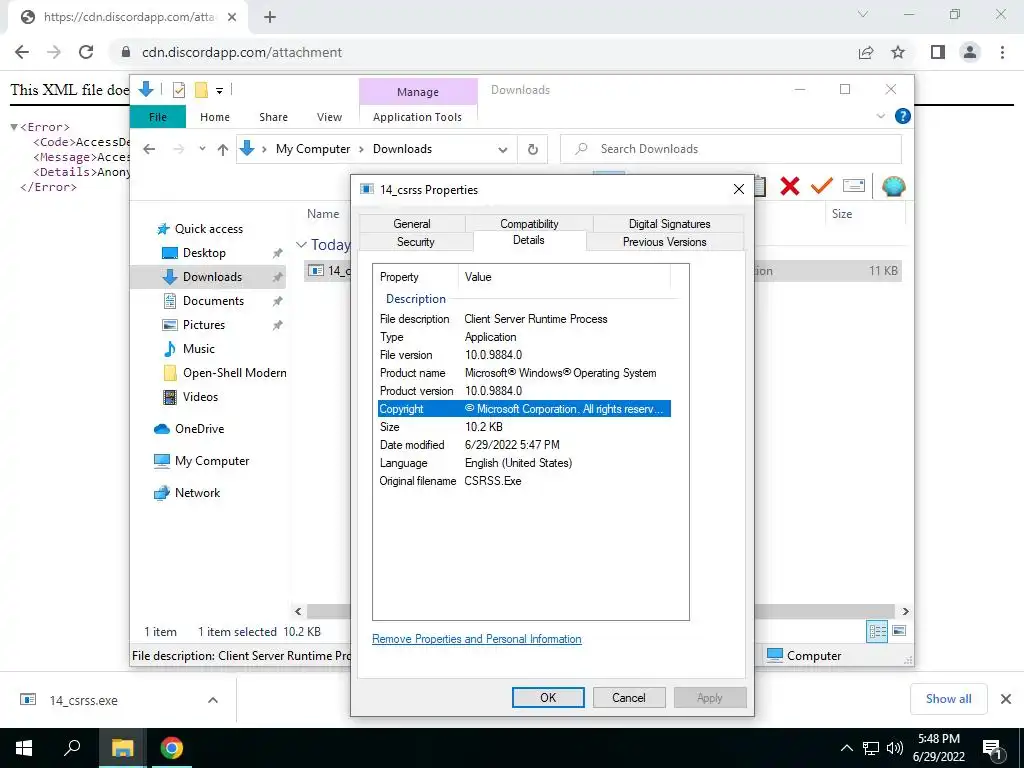
Task: Open the Open-Shell settings seashell icon
Action: click(893, 186)
